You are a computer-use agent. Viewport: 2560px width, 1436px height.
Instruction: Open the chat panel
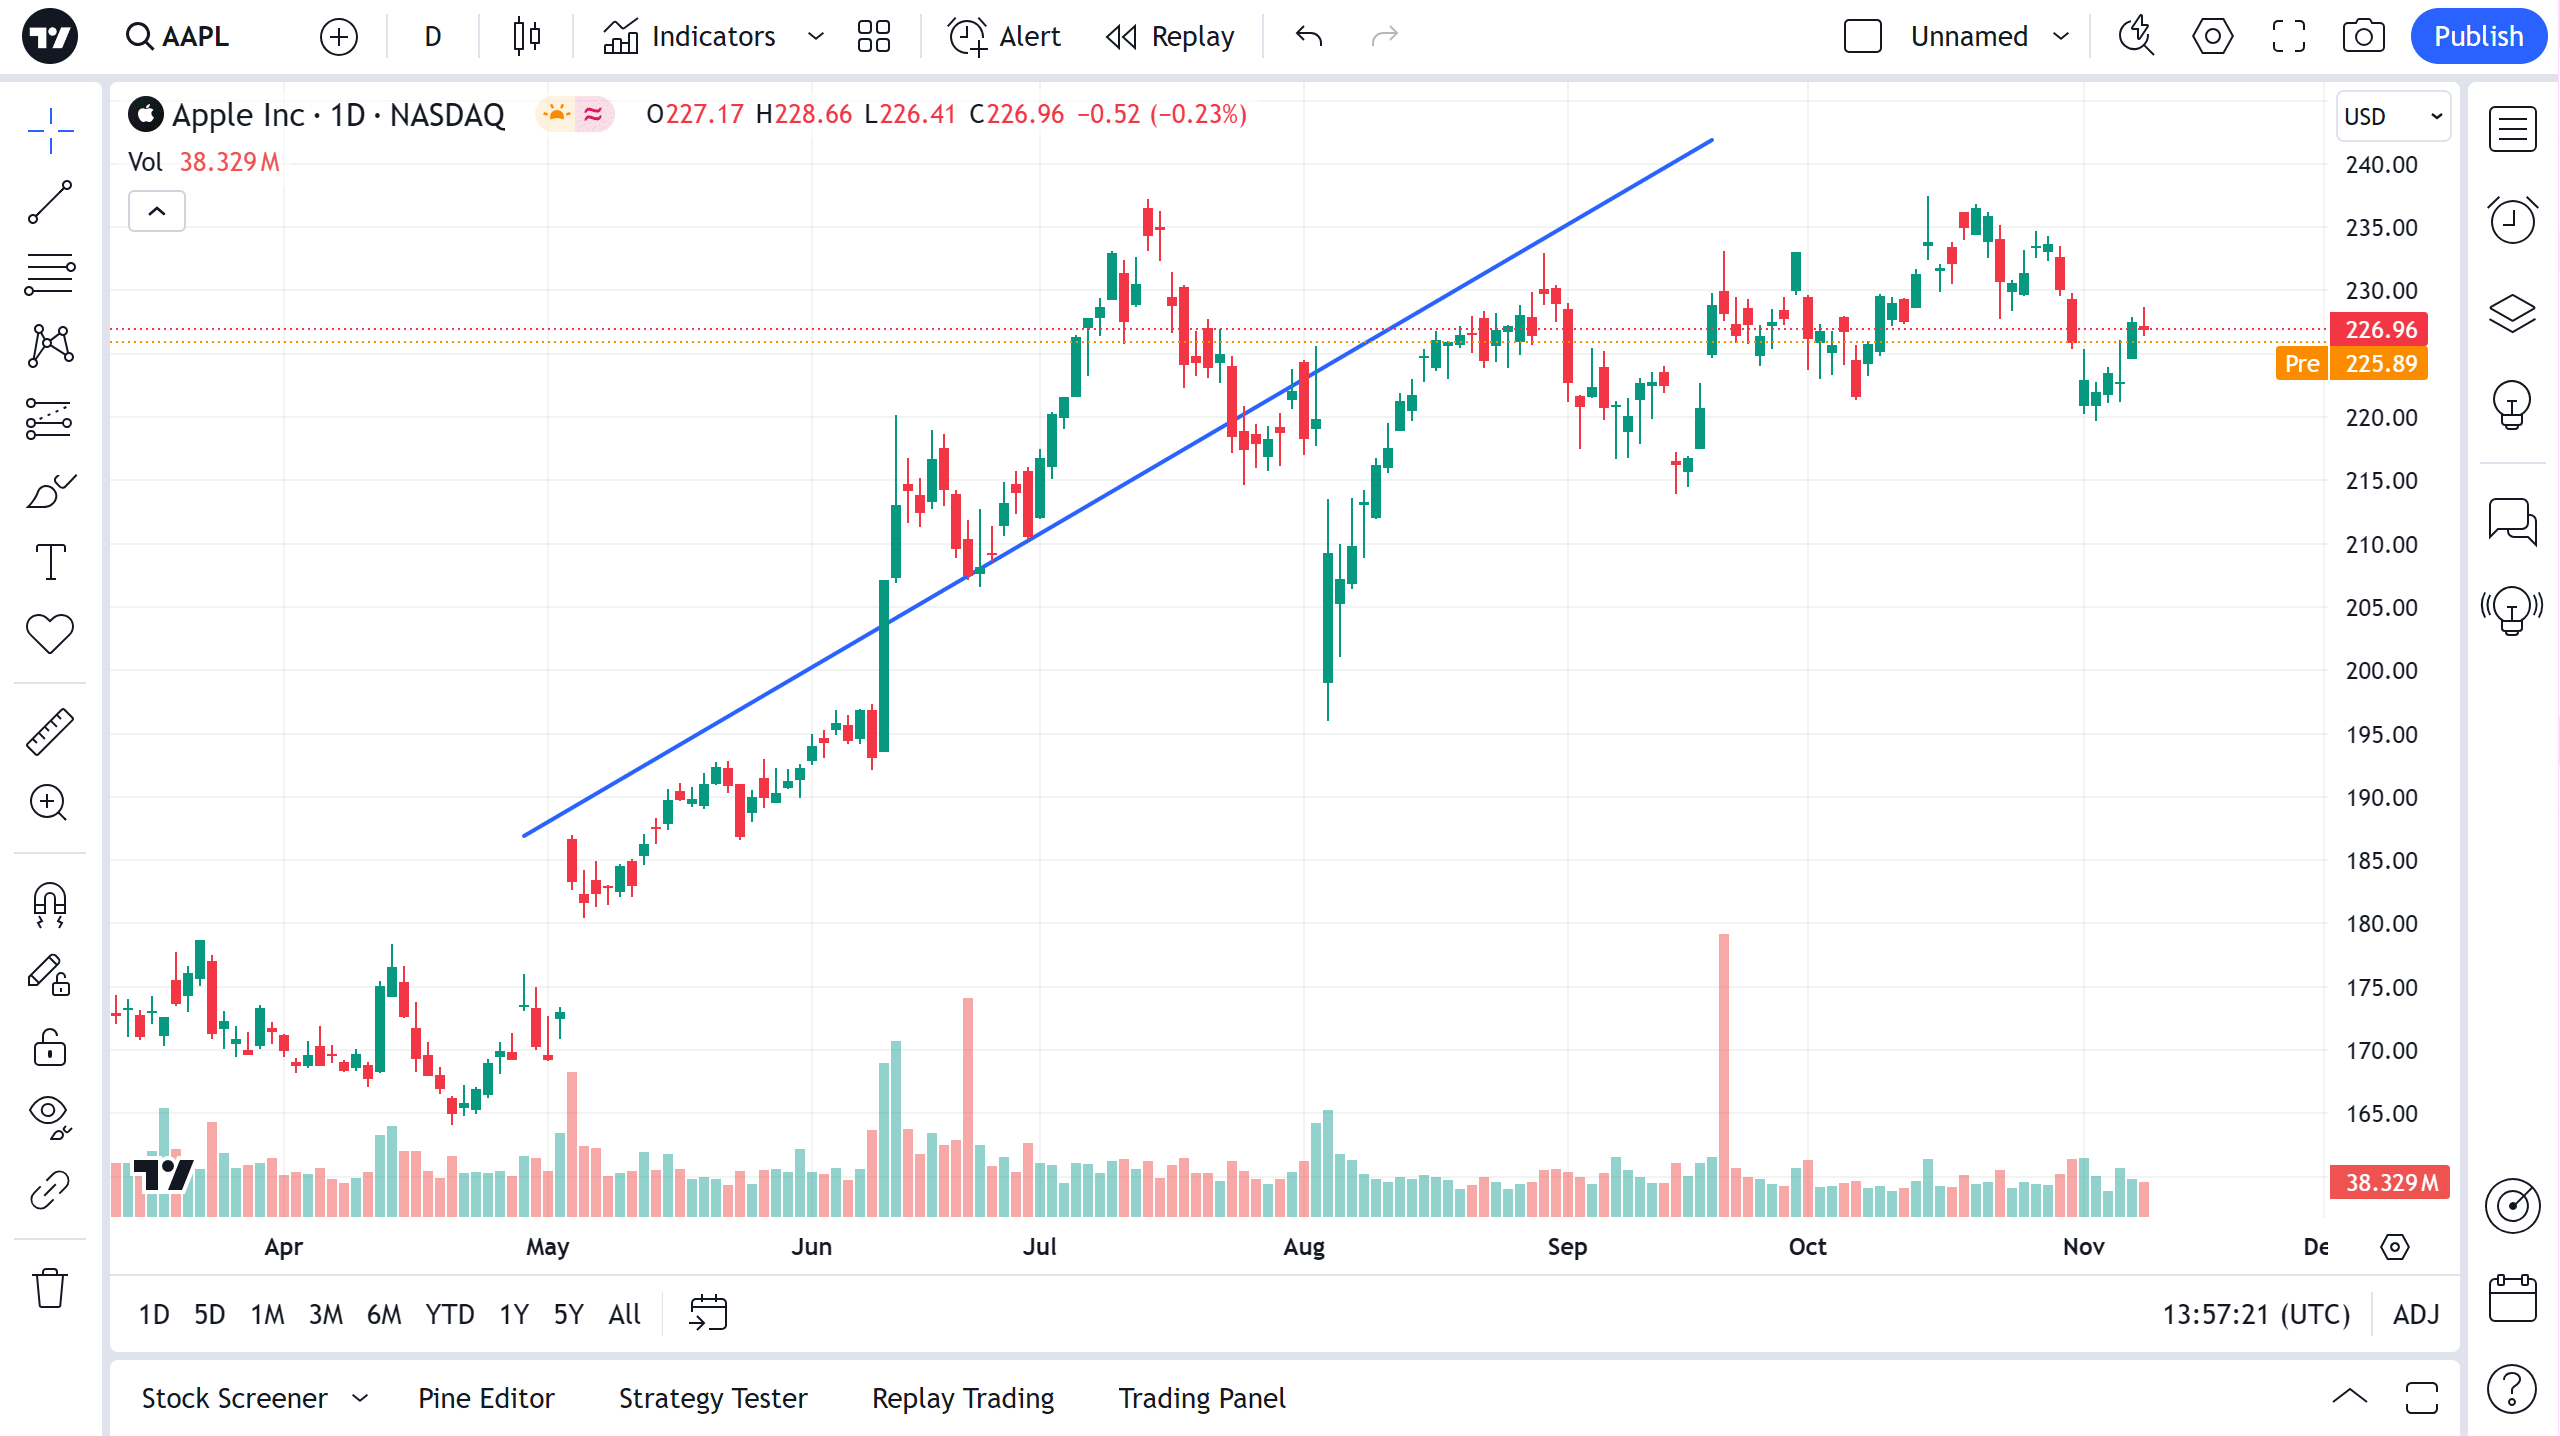coord(2513,522)
